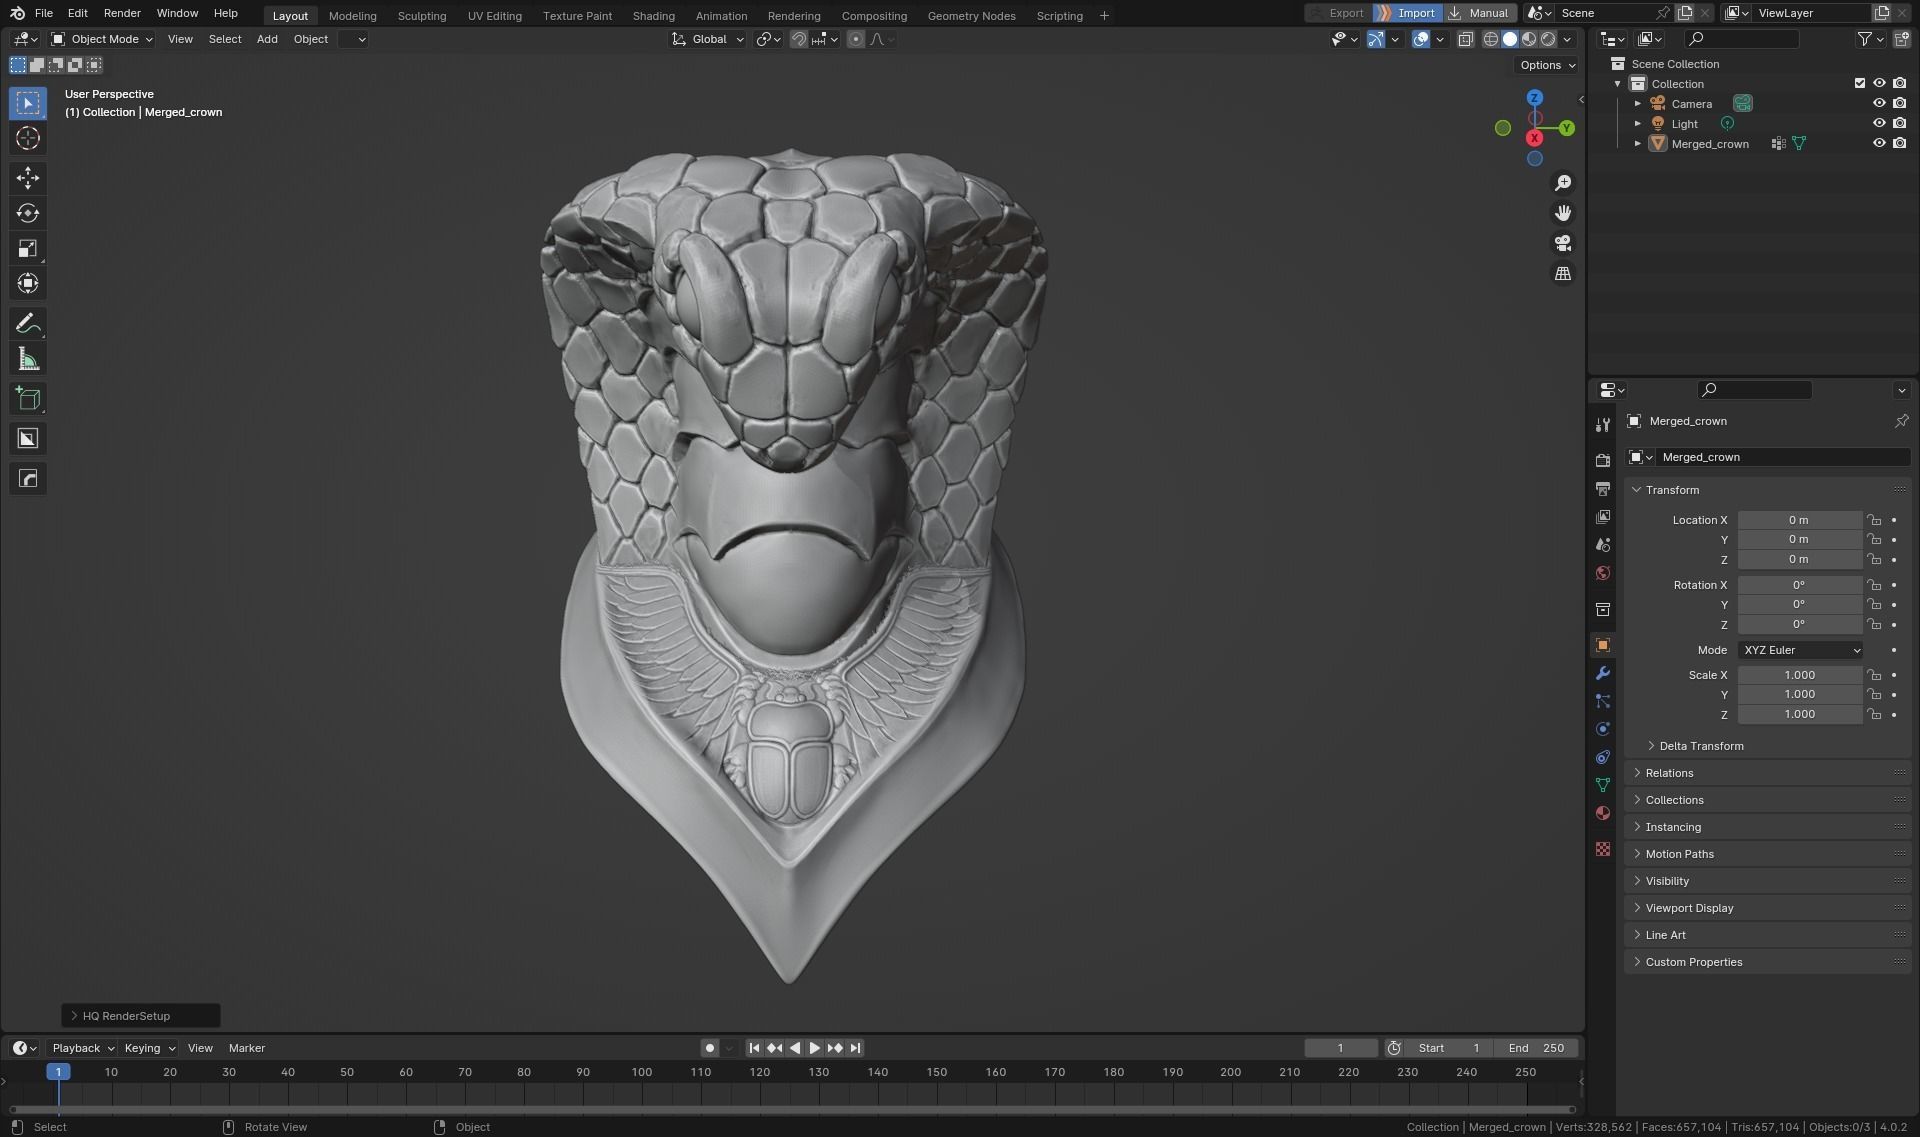Select the Rotate tool
Screen dimensions: 1920x1137
click(28, 213)
